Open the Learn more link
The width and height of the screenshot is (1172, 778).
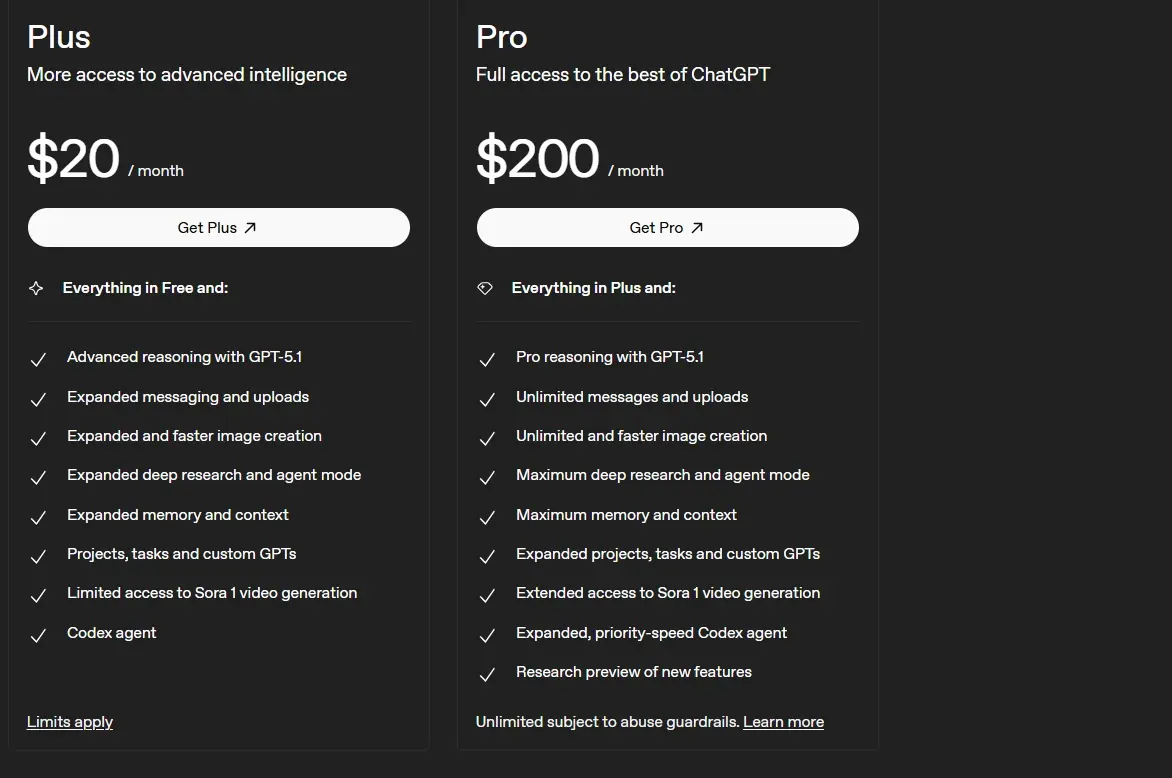coord(783,721)
